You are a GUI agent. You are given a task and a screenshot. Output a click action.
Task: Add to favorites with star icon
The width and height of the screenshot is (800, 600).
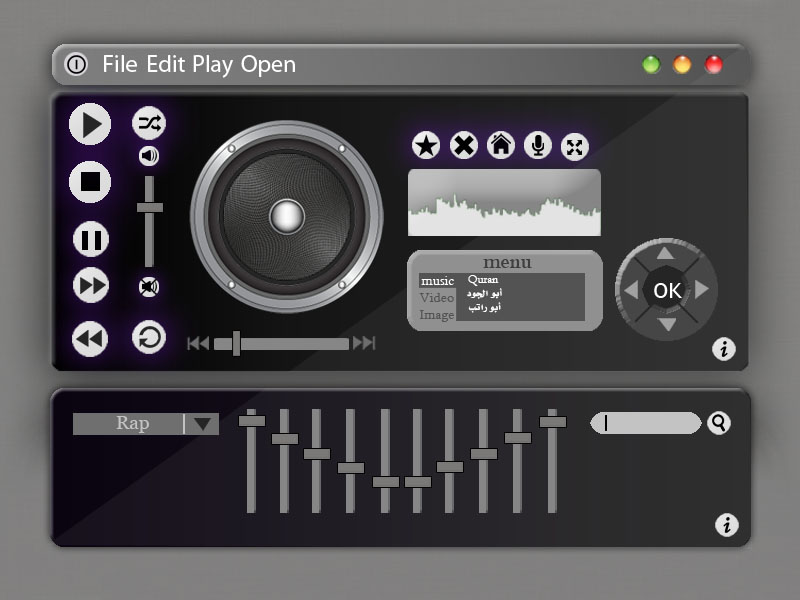[x=426, y=145]
